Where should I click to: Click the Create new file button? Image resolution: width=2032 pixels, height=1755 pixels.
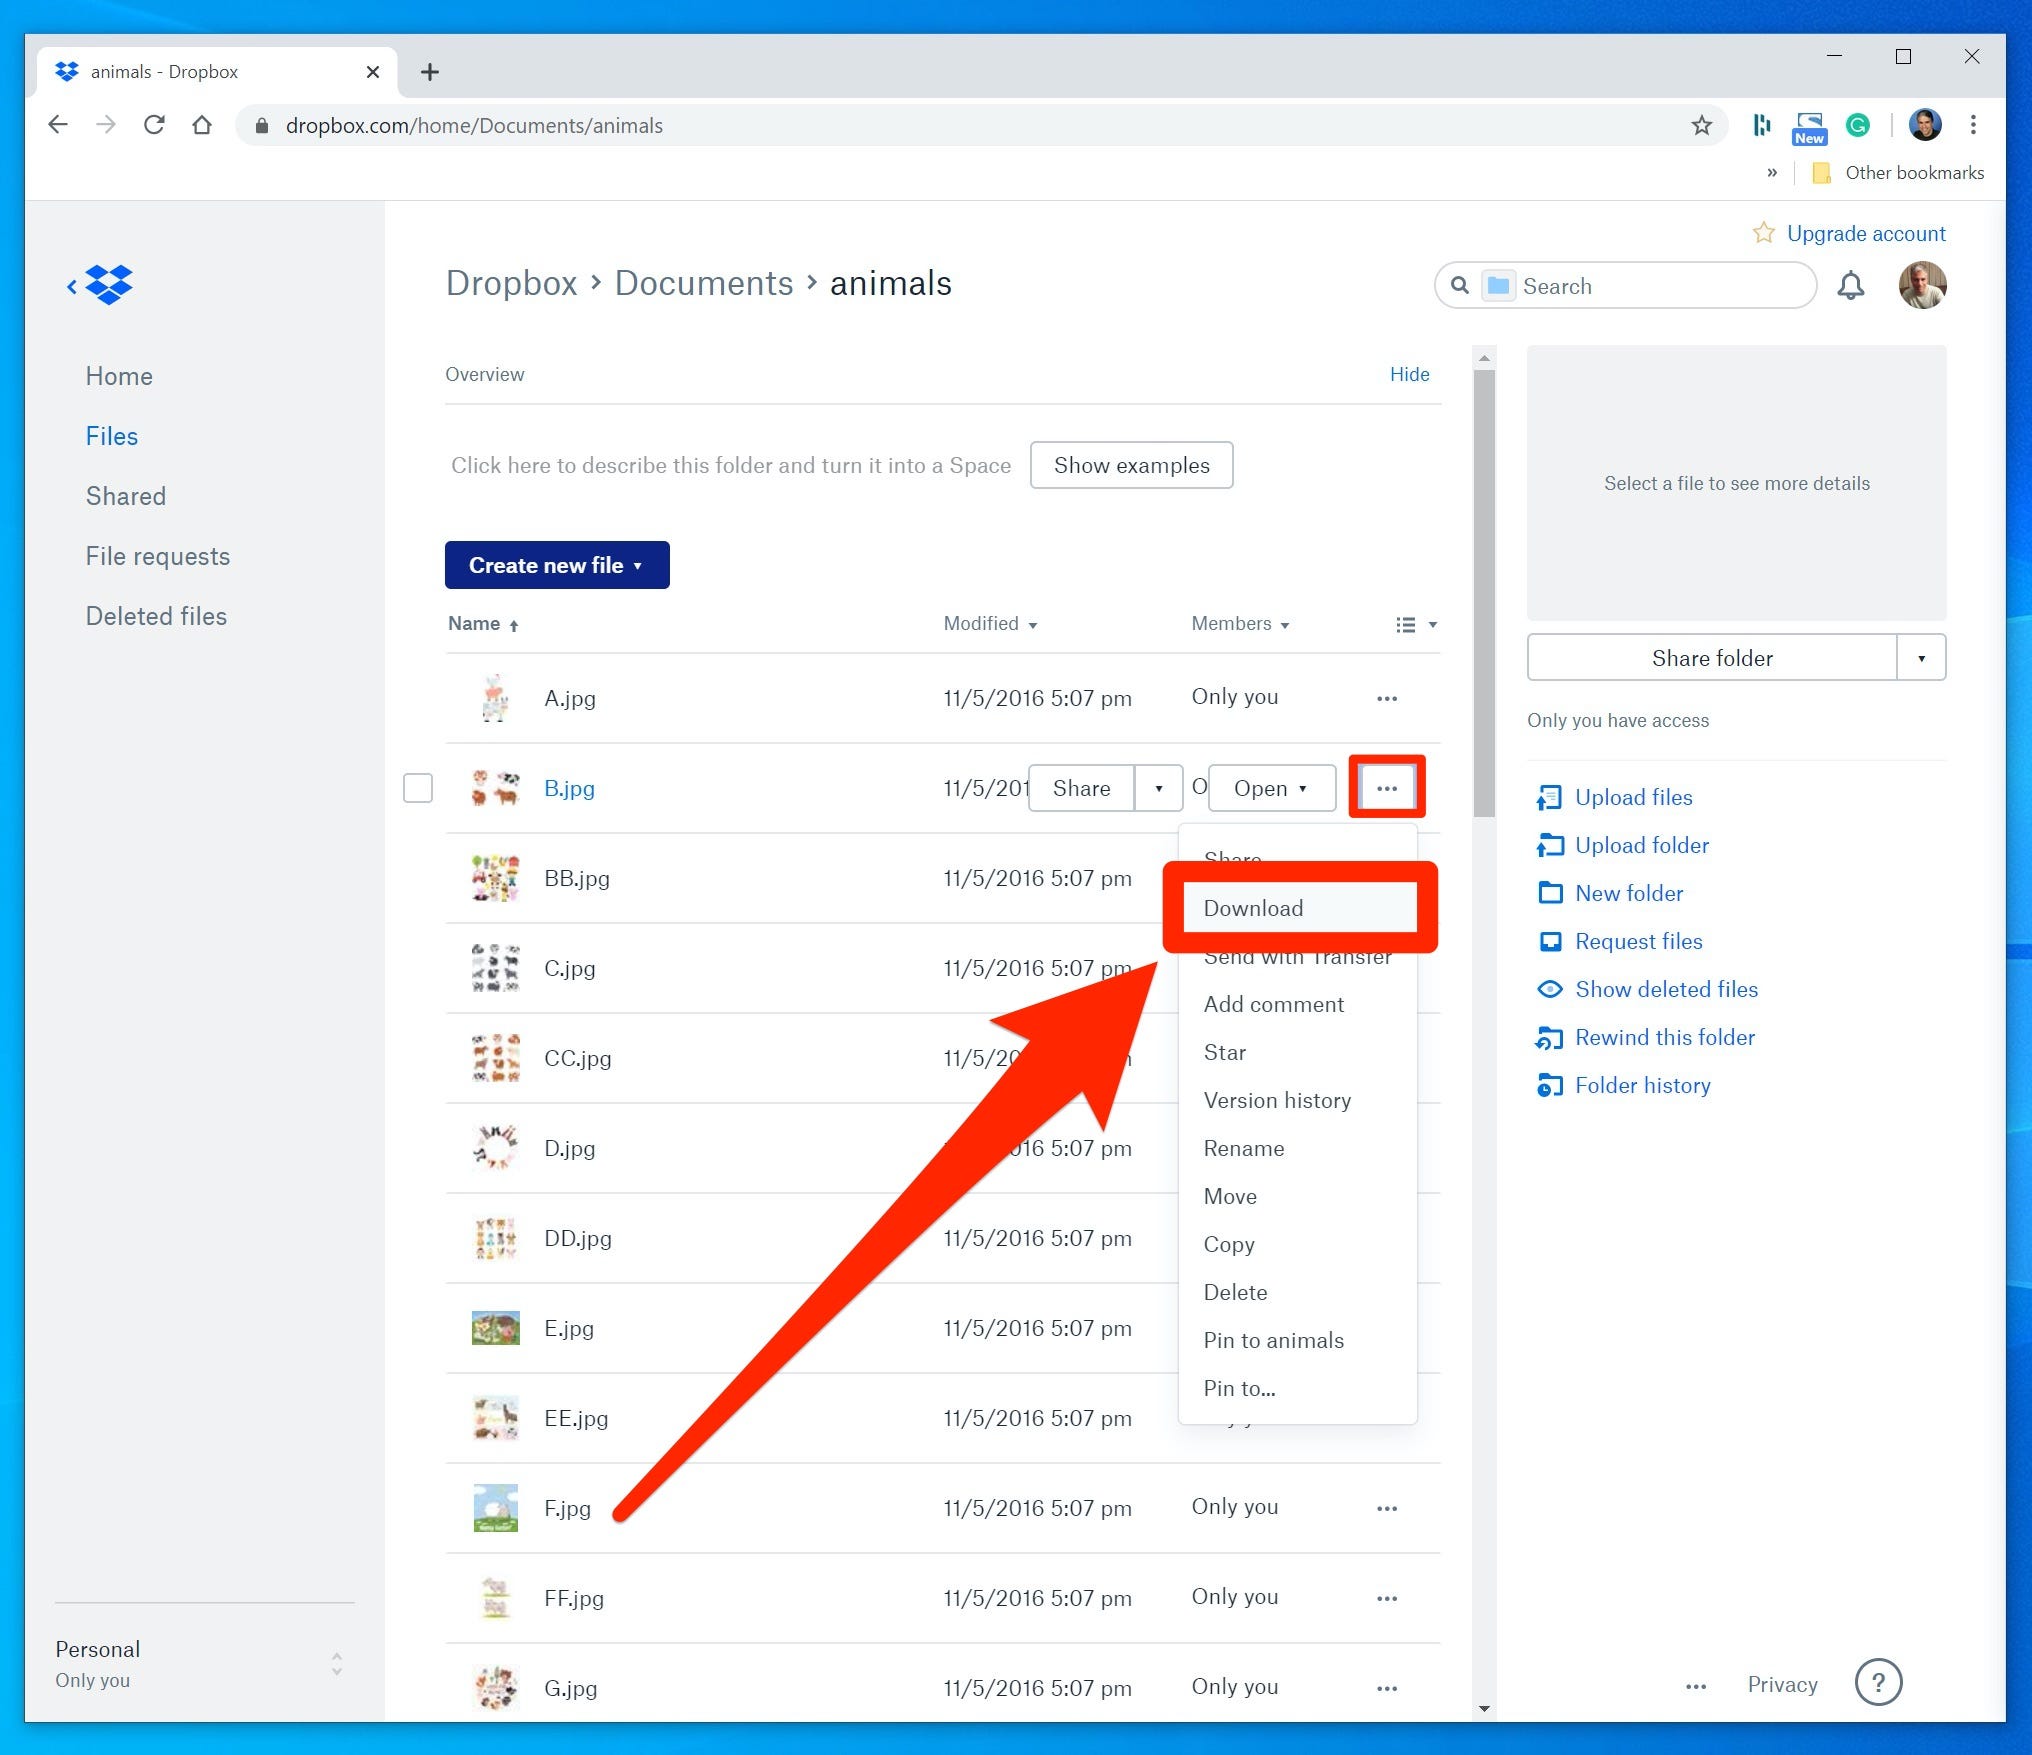click(x=556, y=565)
